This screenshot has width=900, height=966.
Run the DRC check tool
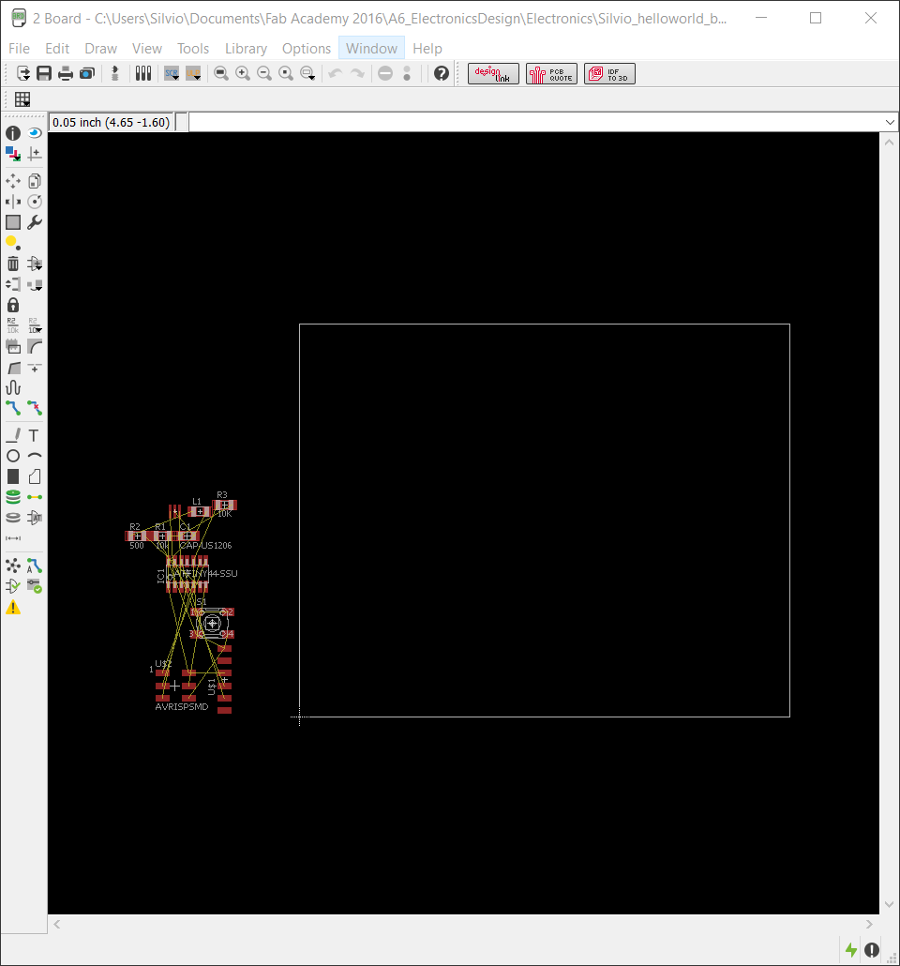(x=35, y=586)
